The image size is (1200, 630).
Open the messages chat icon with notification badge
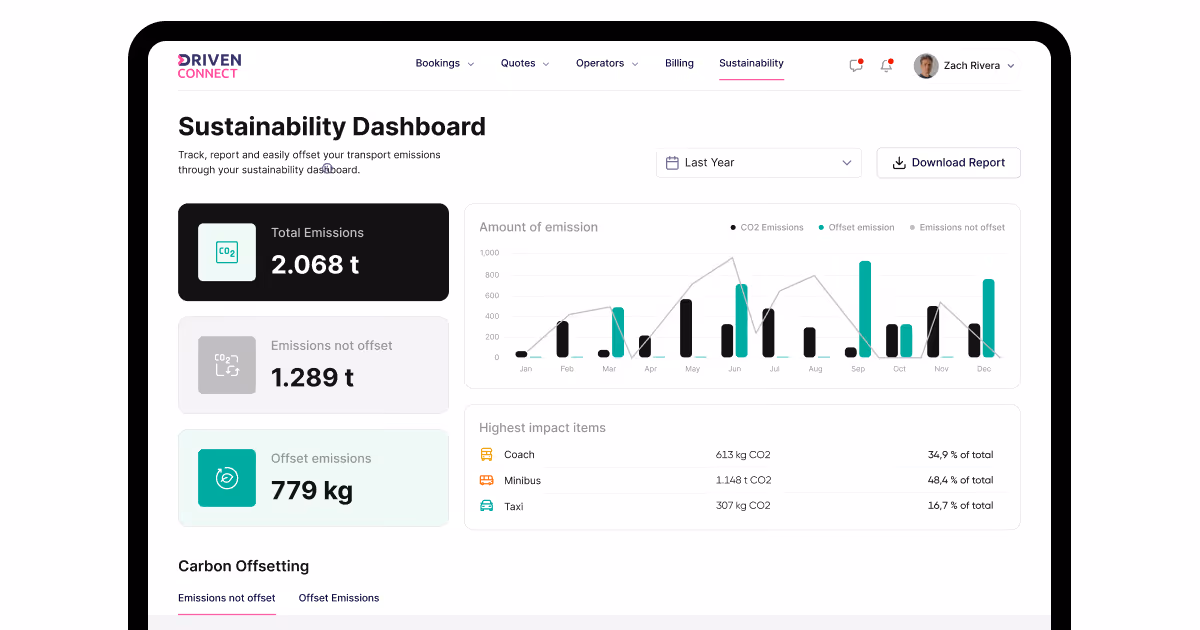(x=855, y=64)
